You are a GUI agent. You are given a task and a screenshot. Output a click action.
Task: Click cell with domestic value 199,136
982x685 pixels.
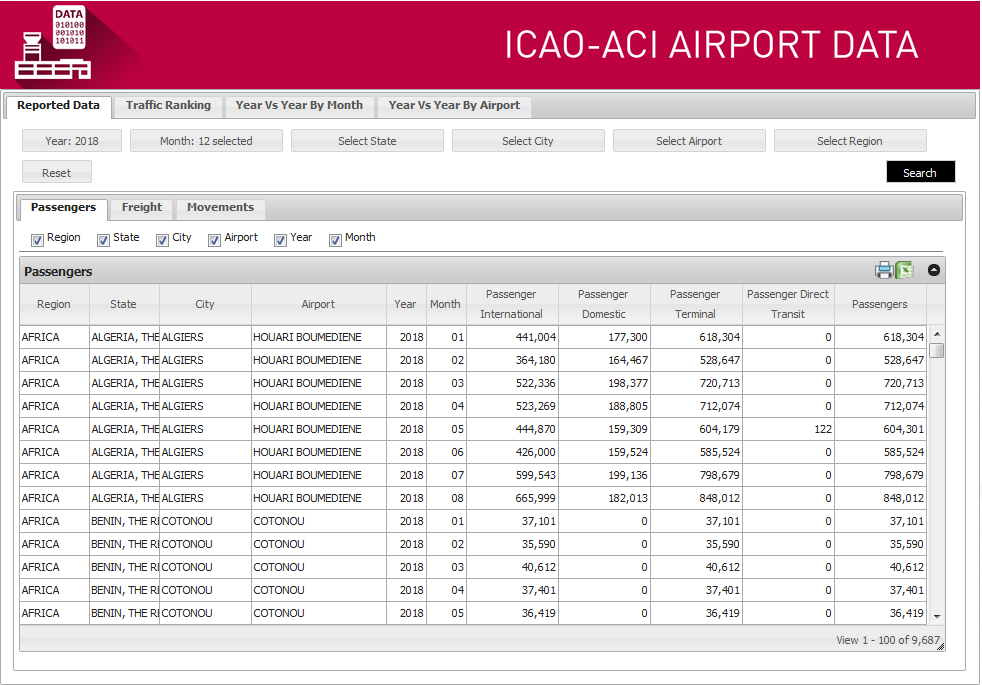click(x=604, y=475)
